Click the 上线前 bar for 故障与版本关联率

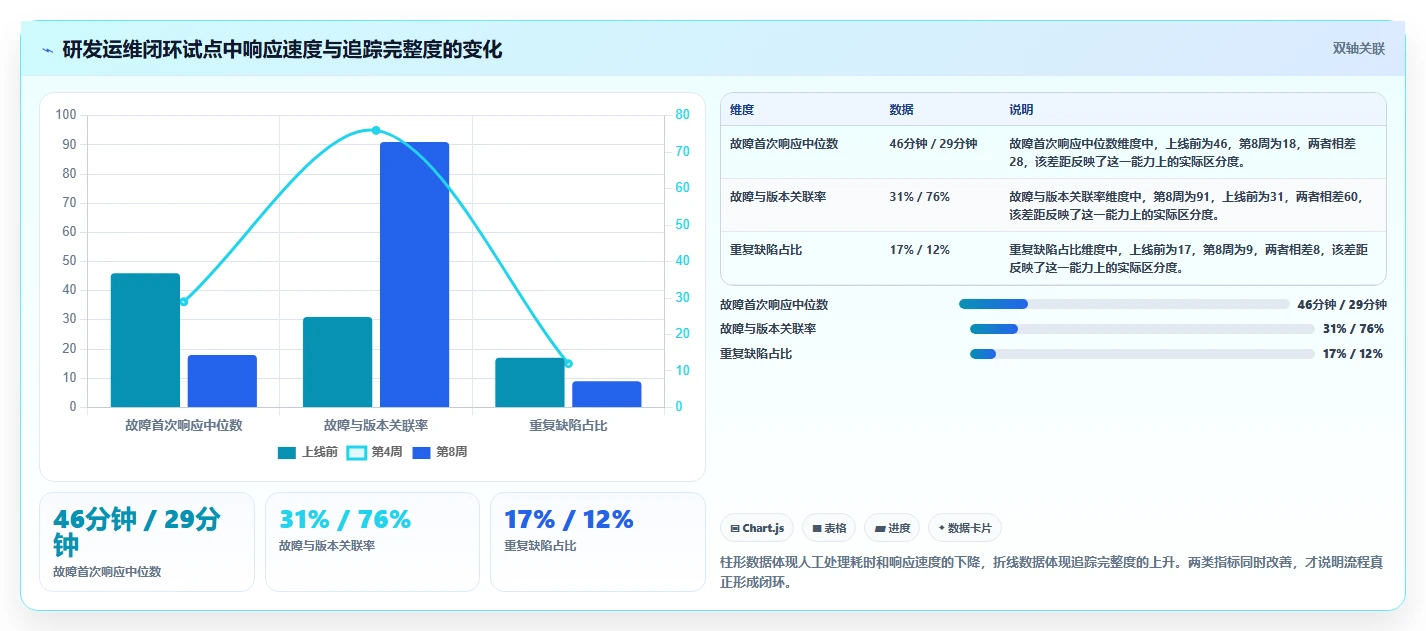coord(338,362)
